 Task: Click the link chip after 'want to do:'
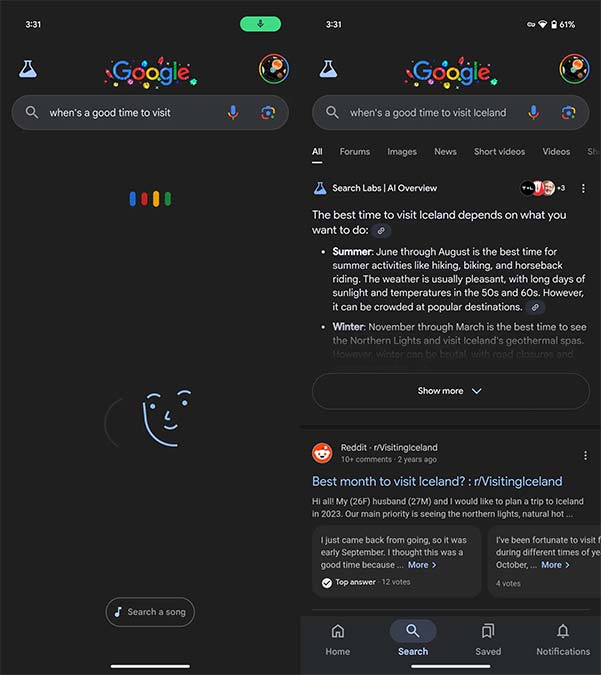381,231
